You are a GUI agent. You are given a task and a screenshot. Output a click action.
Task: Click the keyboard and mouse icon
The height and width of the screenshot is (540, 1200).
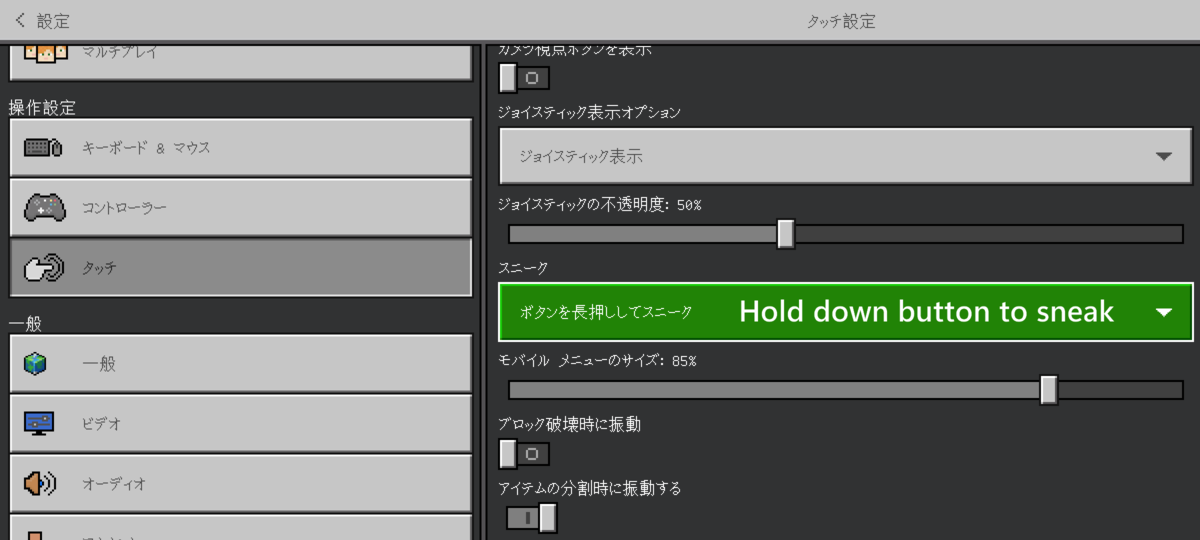pos(44,148)
